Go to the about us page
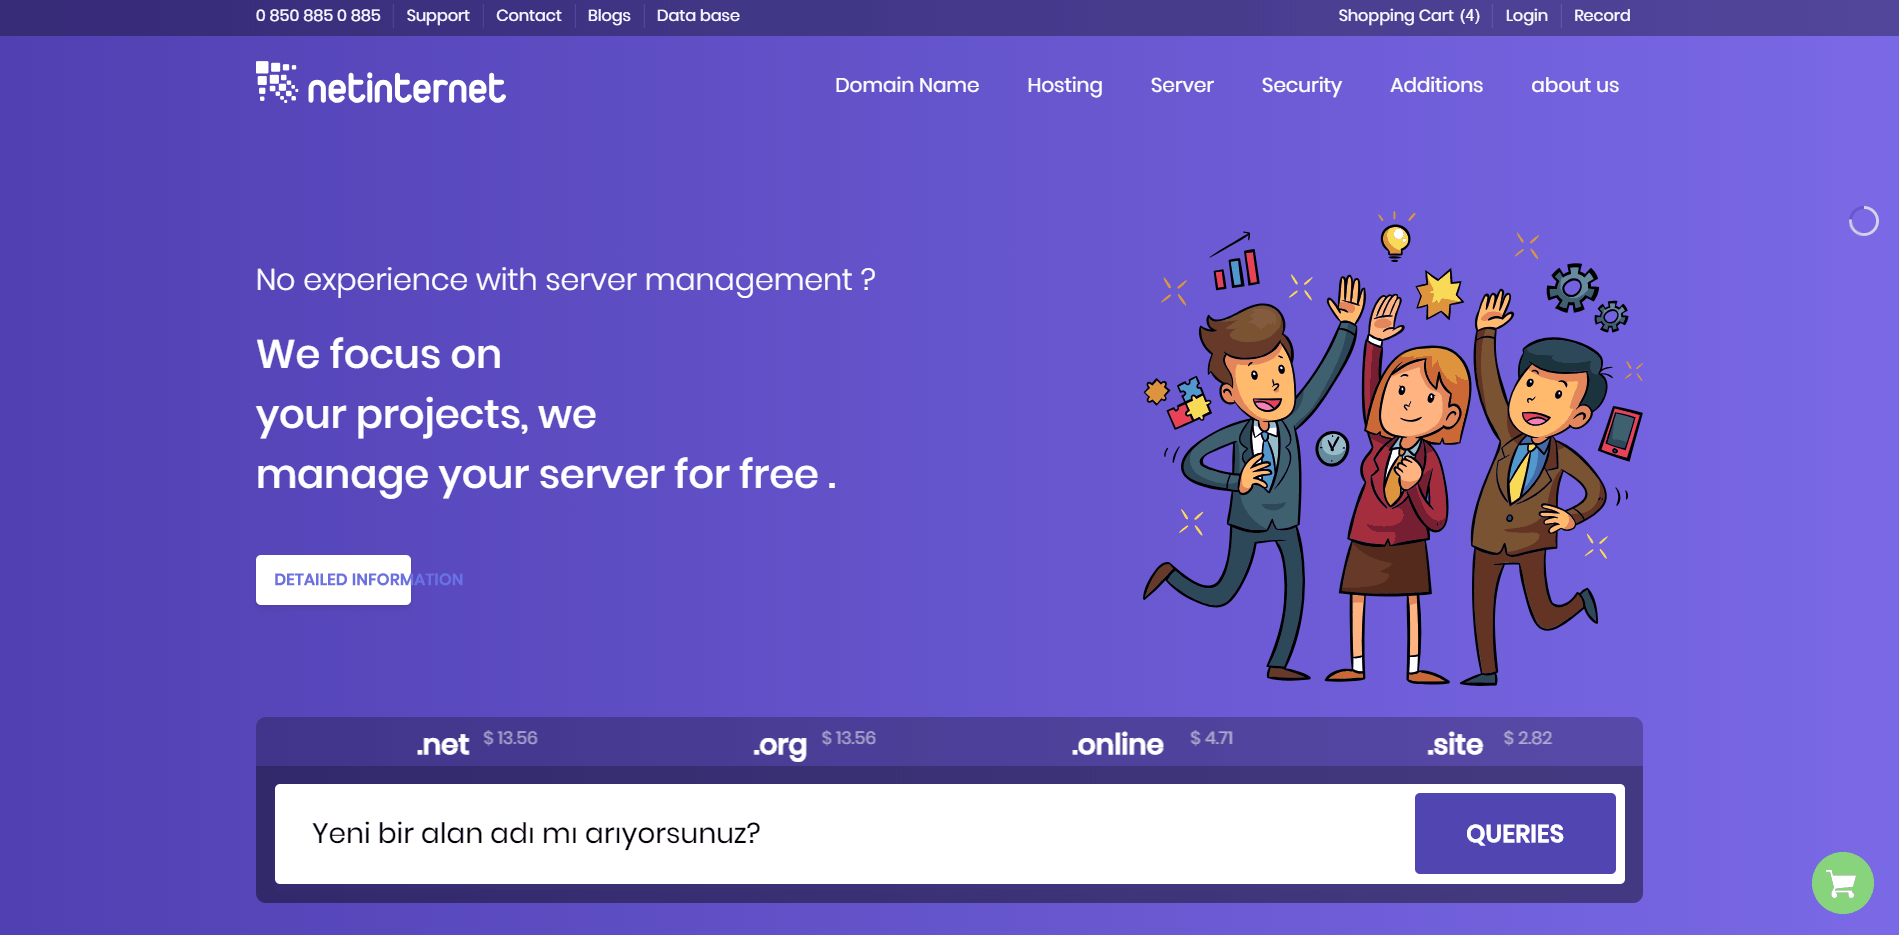Image resolution: width=1899 pixels, height=935 pixels. coord(1575,85)
